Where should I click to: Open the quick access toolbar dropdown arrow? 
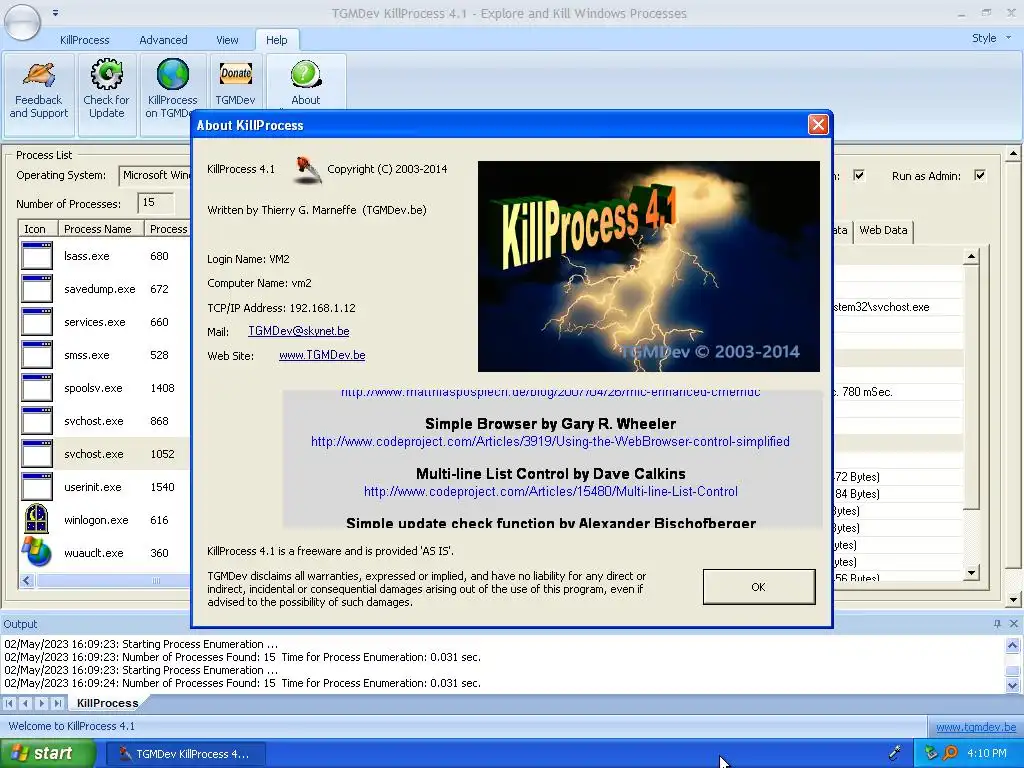[56, 12]
